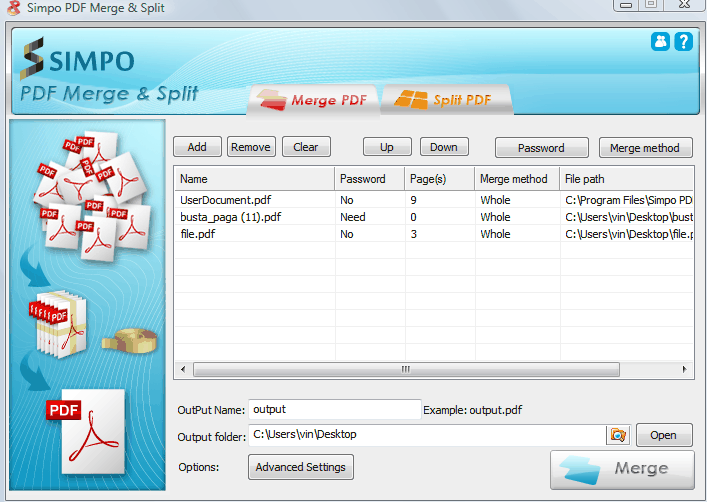This screenshot has width=707, height=502.
Task: Click the Add button
Action: [197, 147]
